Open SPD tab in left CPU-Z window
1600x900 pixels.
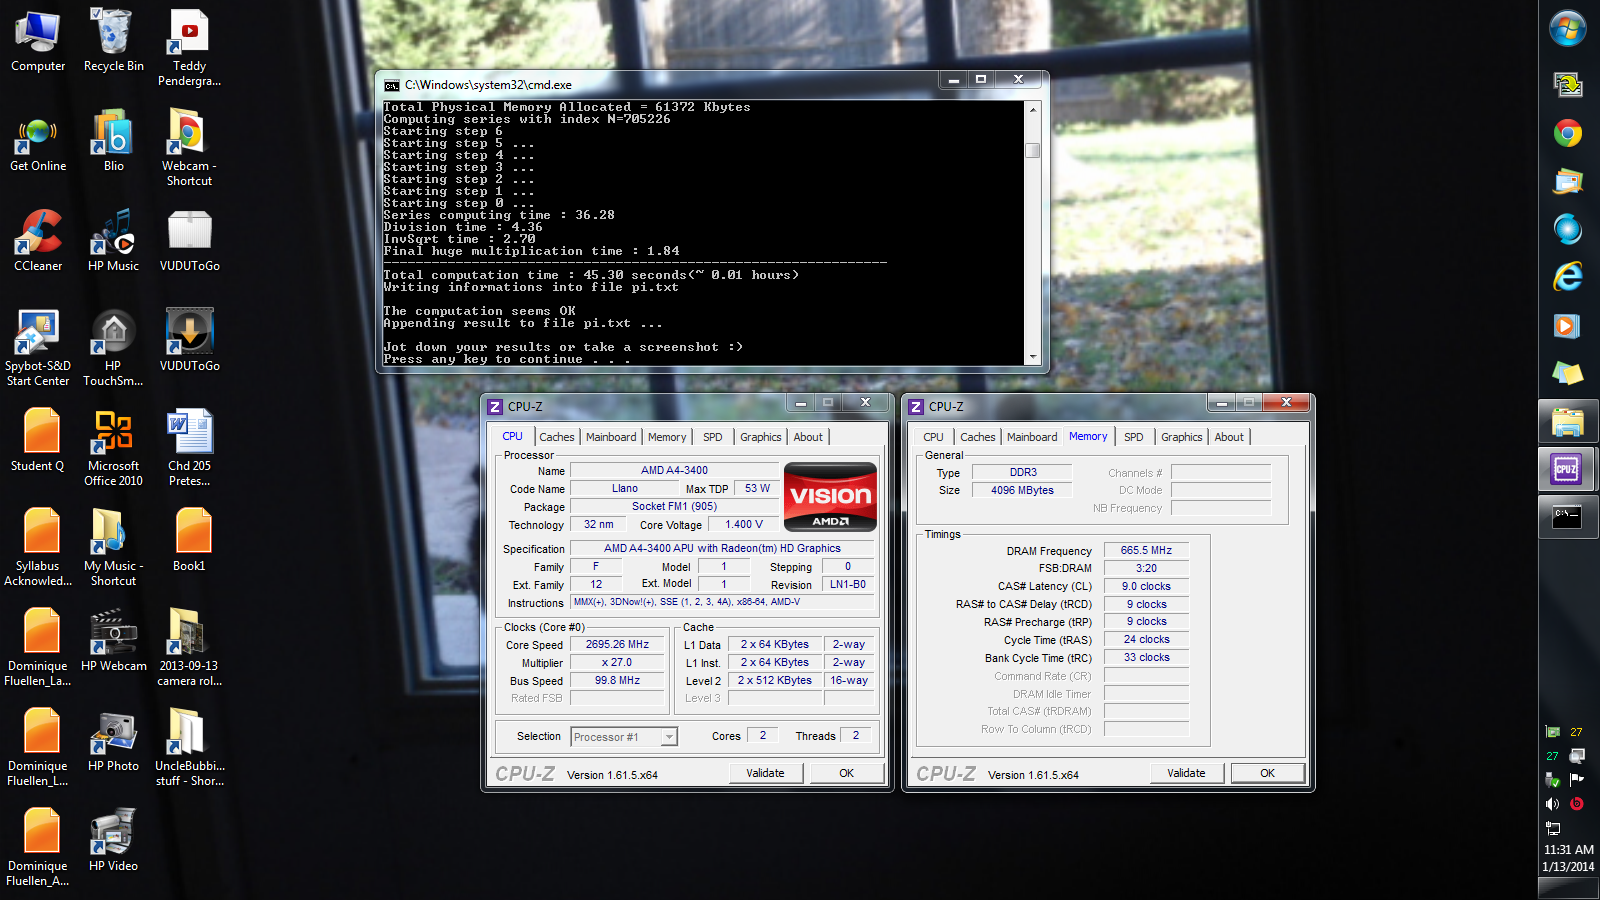[712, 437]
